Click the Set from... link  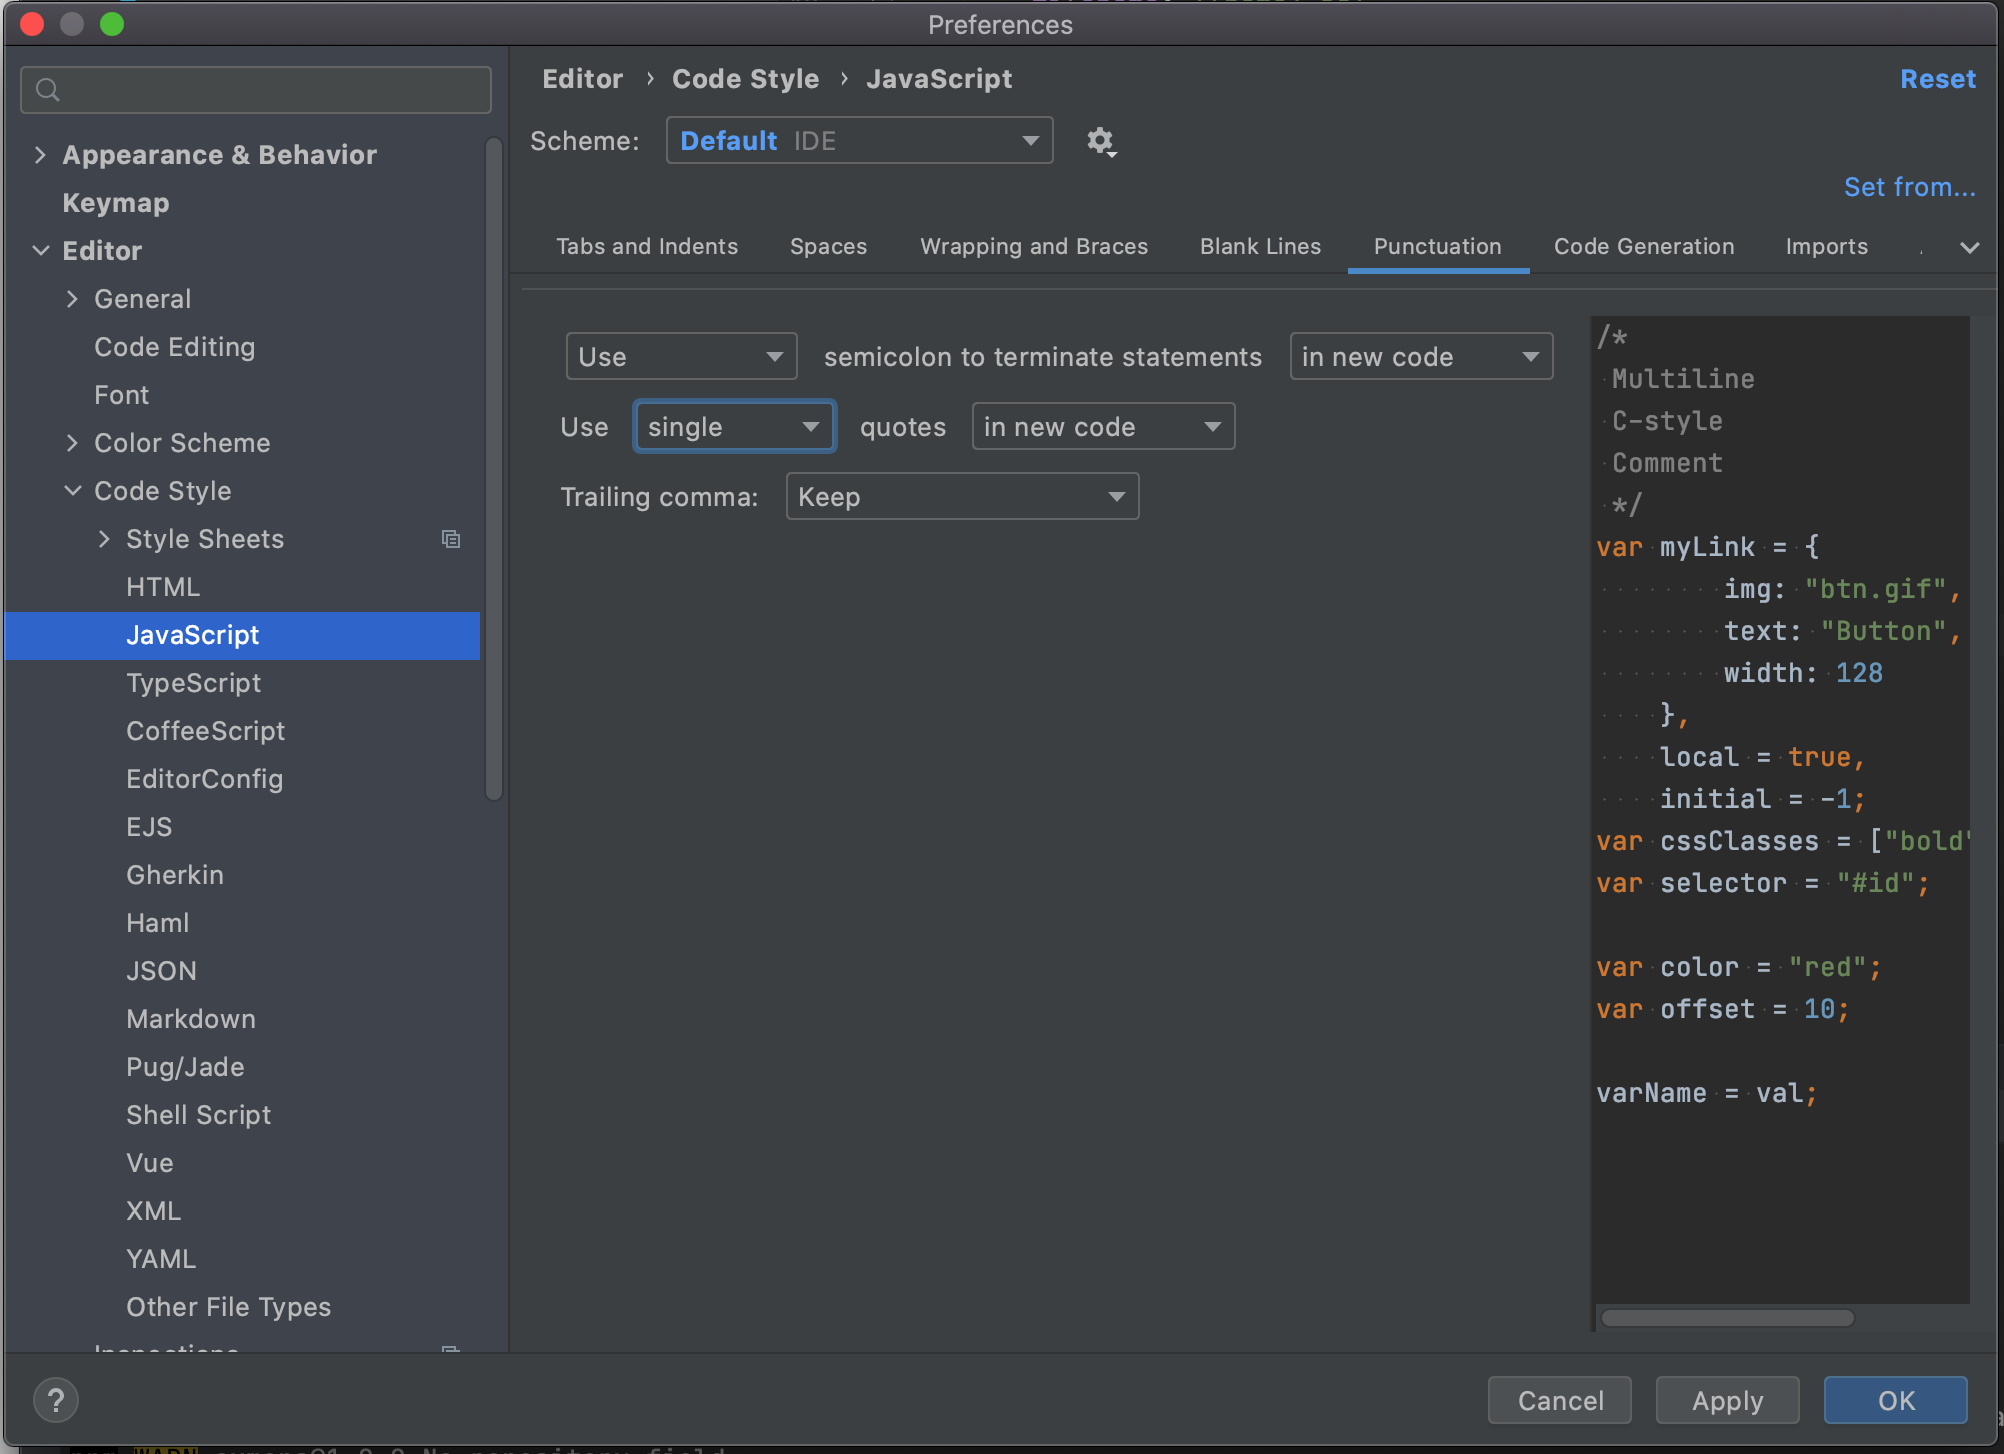[1909, 187]
